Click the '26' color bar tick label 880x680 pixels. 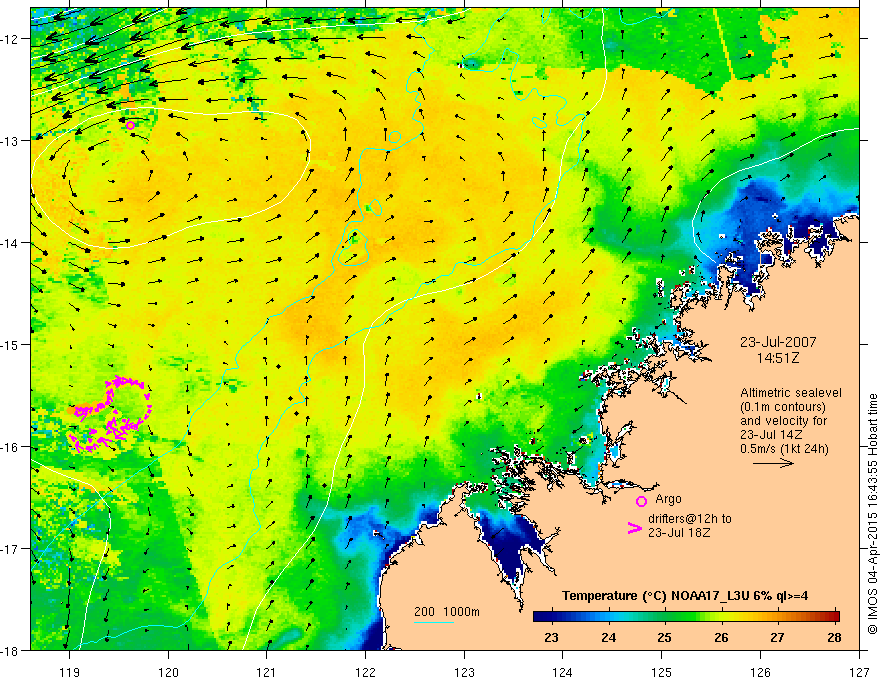tap(721, 637)
